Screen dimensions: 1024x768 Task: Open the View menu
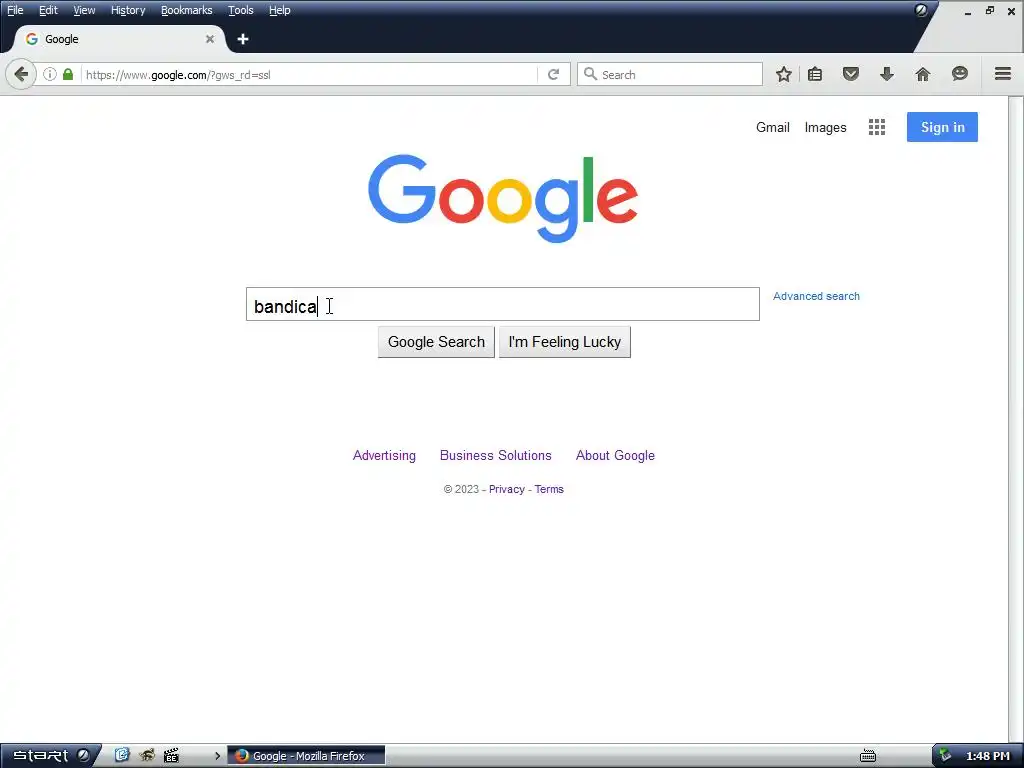84,10
